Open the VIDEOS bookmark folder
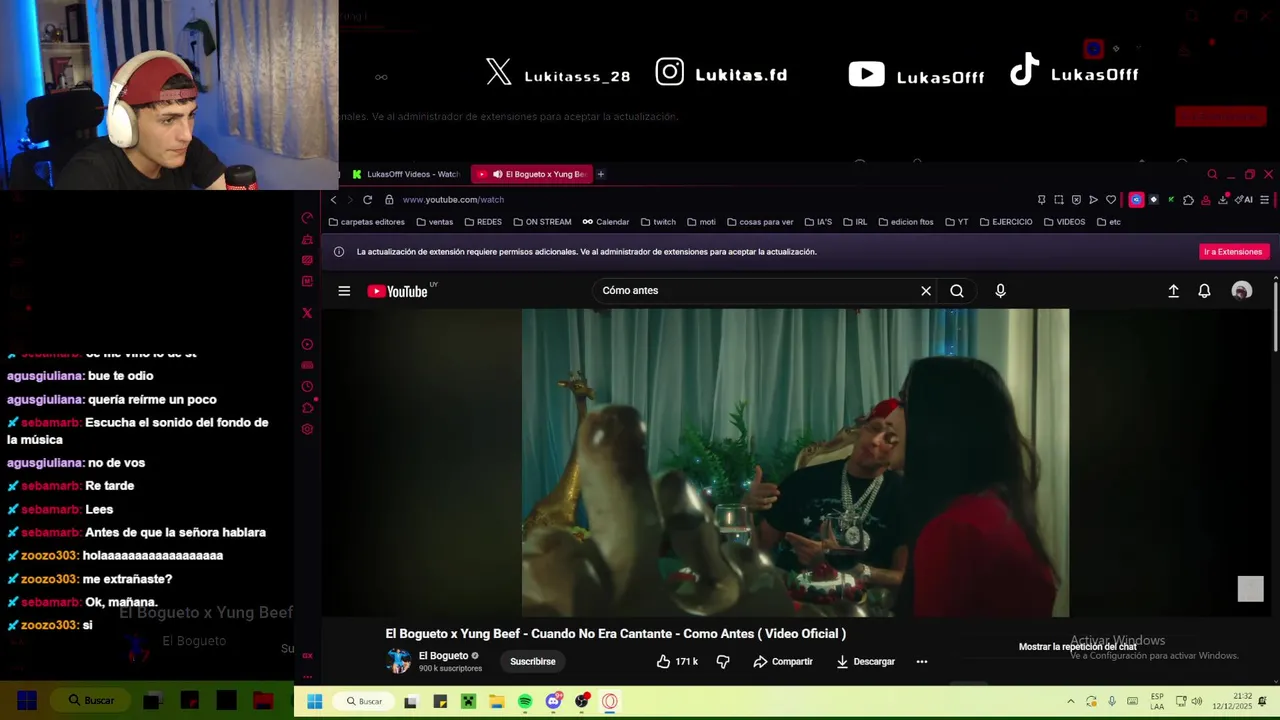The image size is (1280, 720). (1064, 222)
